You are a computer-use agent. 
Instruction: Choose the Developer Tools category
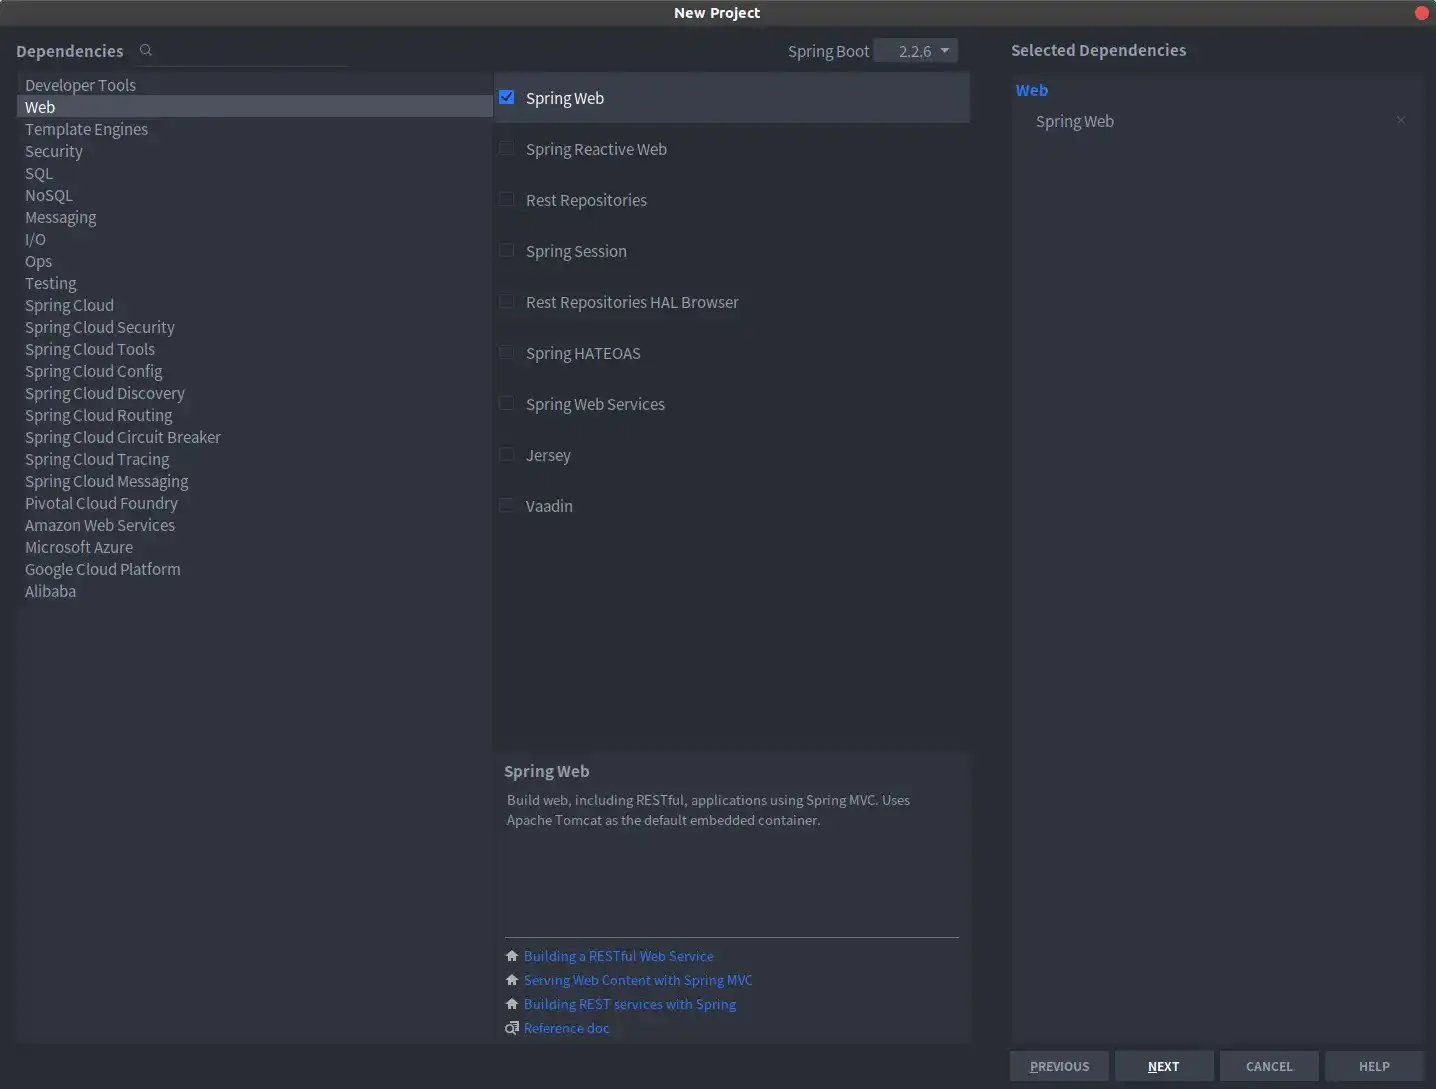(80, 85)
